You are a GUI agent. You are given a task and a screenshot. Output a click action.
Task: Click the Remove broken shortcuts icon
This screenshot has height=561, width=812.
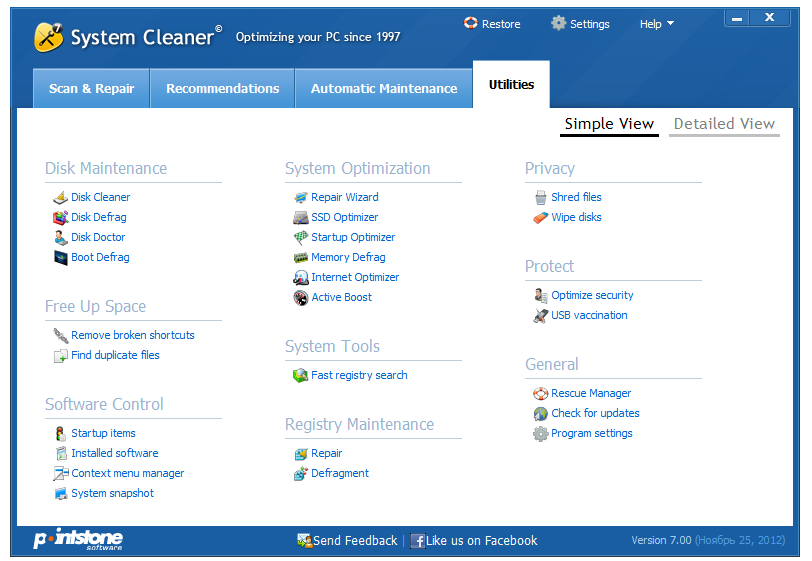61,336
